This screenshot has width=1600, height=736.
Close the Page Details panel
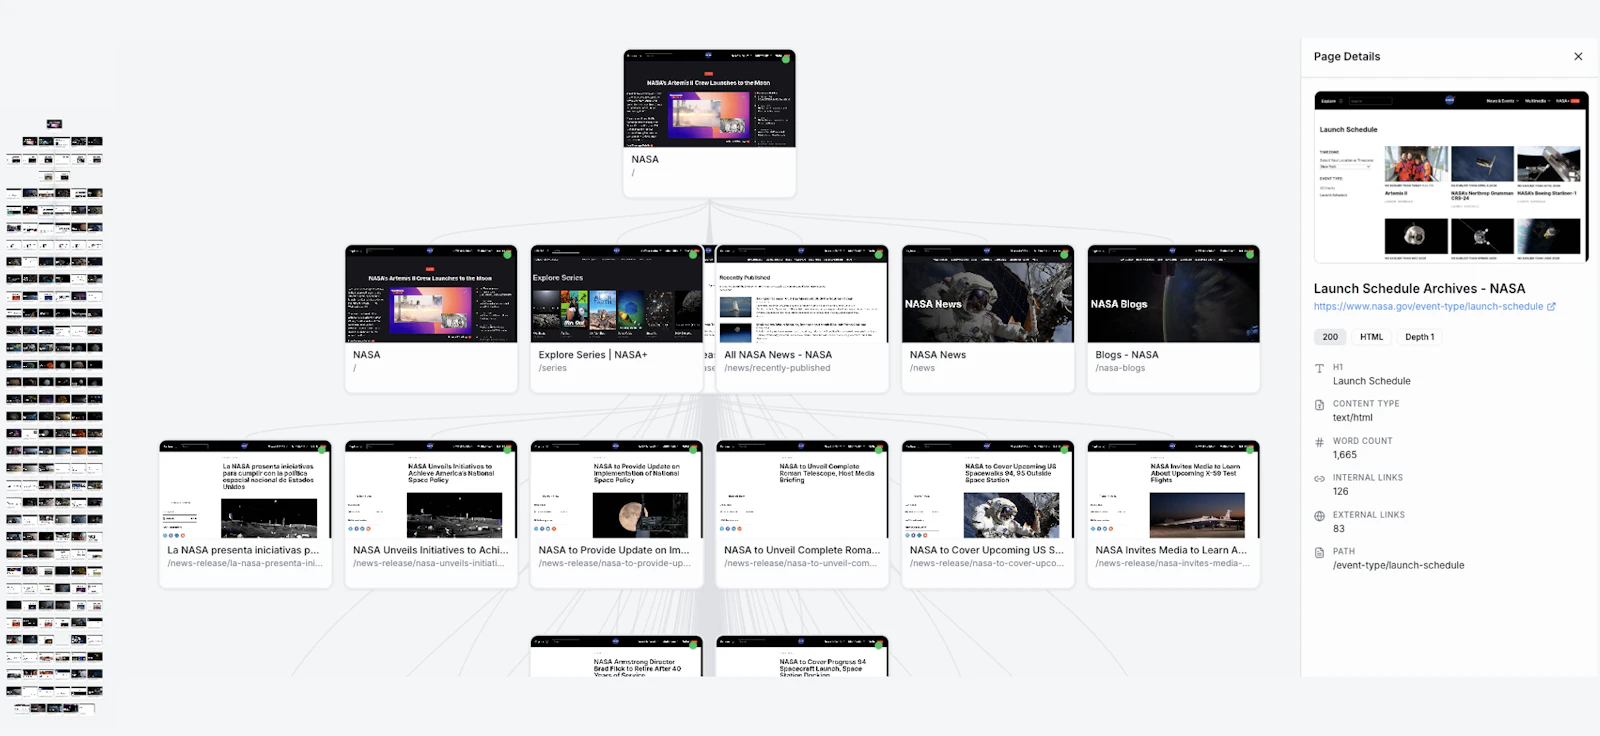pyautogui.click(x=1578, y=57)
